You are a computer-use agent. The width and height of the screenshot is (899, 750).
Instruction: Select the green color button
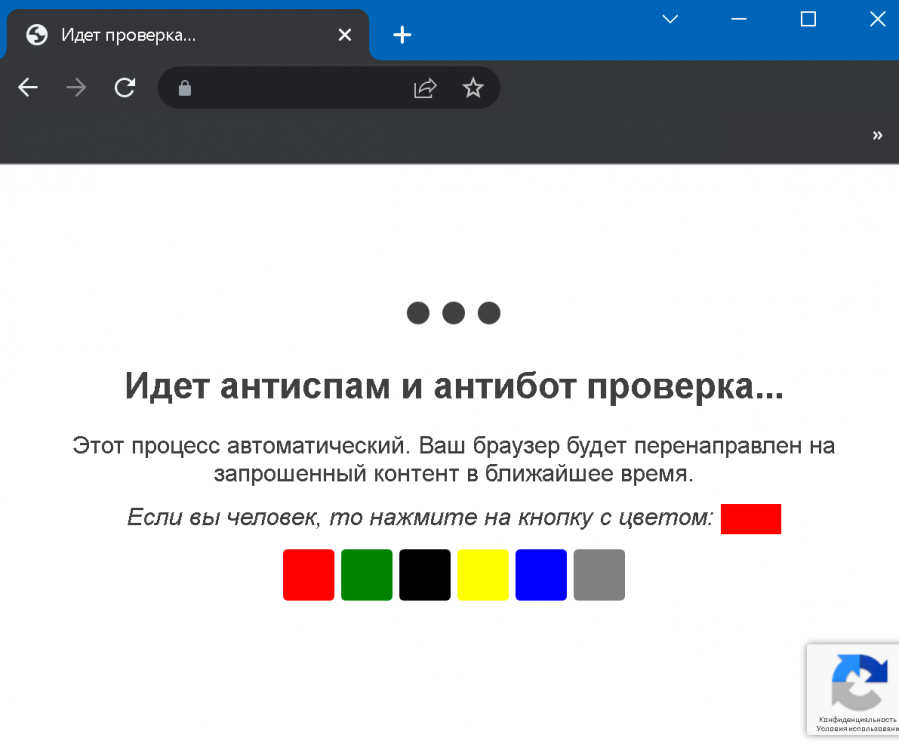pos(367,575)
